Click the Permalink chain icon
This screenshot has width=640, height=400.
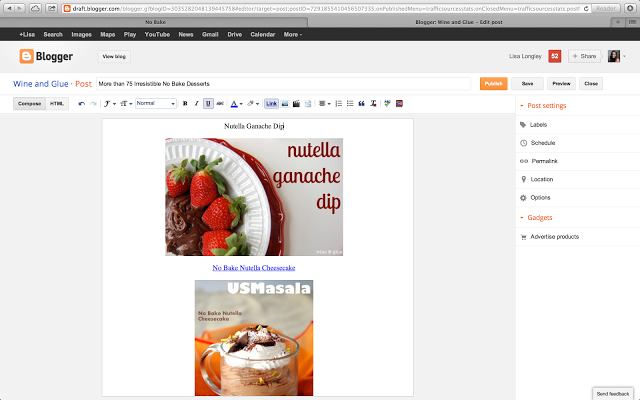[524, 161]
